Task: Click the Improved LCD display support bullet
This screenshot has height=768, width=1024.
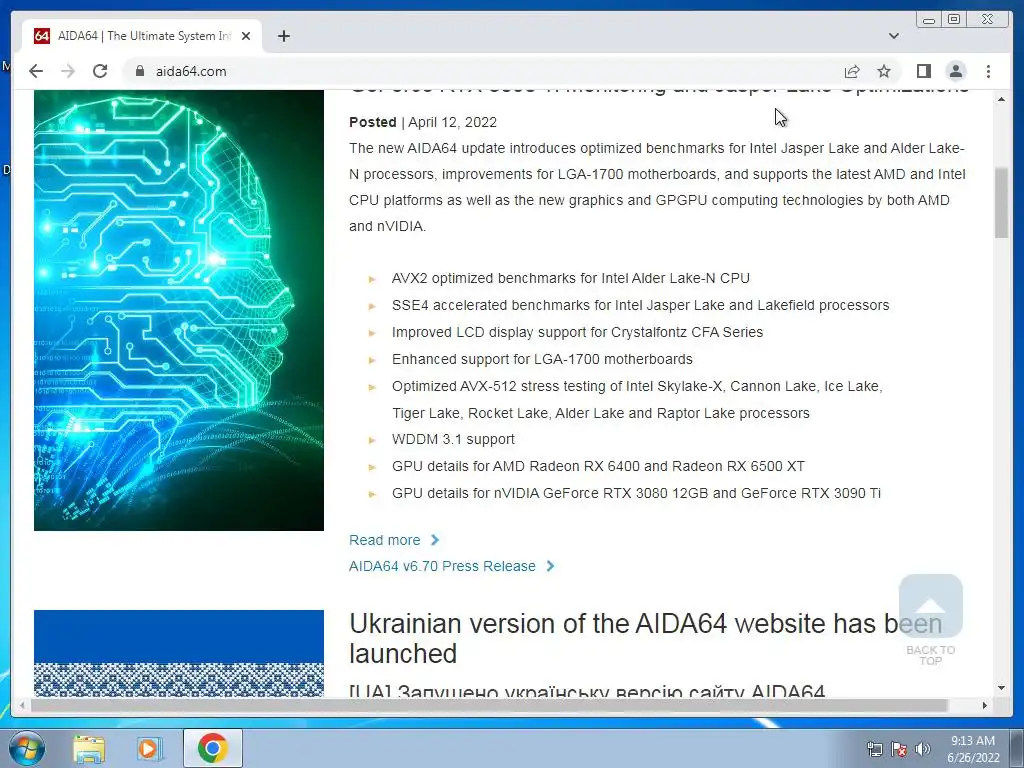Action: (577, 332)
